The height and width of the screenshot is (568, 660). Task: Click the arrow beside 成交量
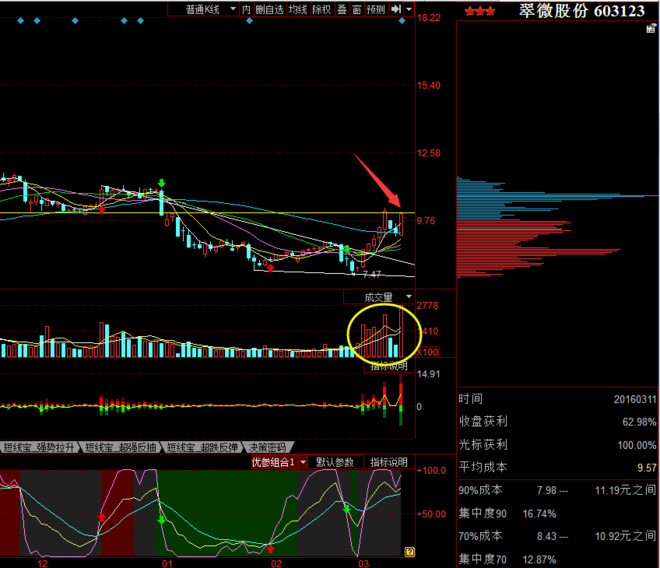tap(408, 297)
